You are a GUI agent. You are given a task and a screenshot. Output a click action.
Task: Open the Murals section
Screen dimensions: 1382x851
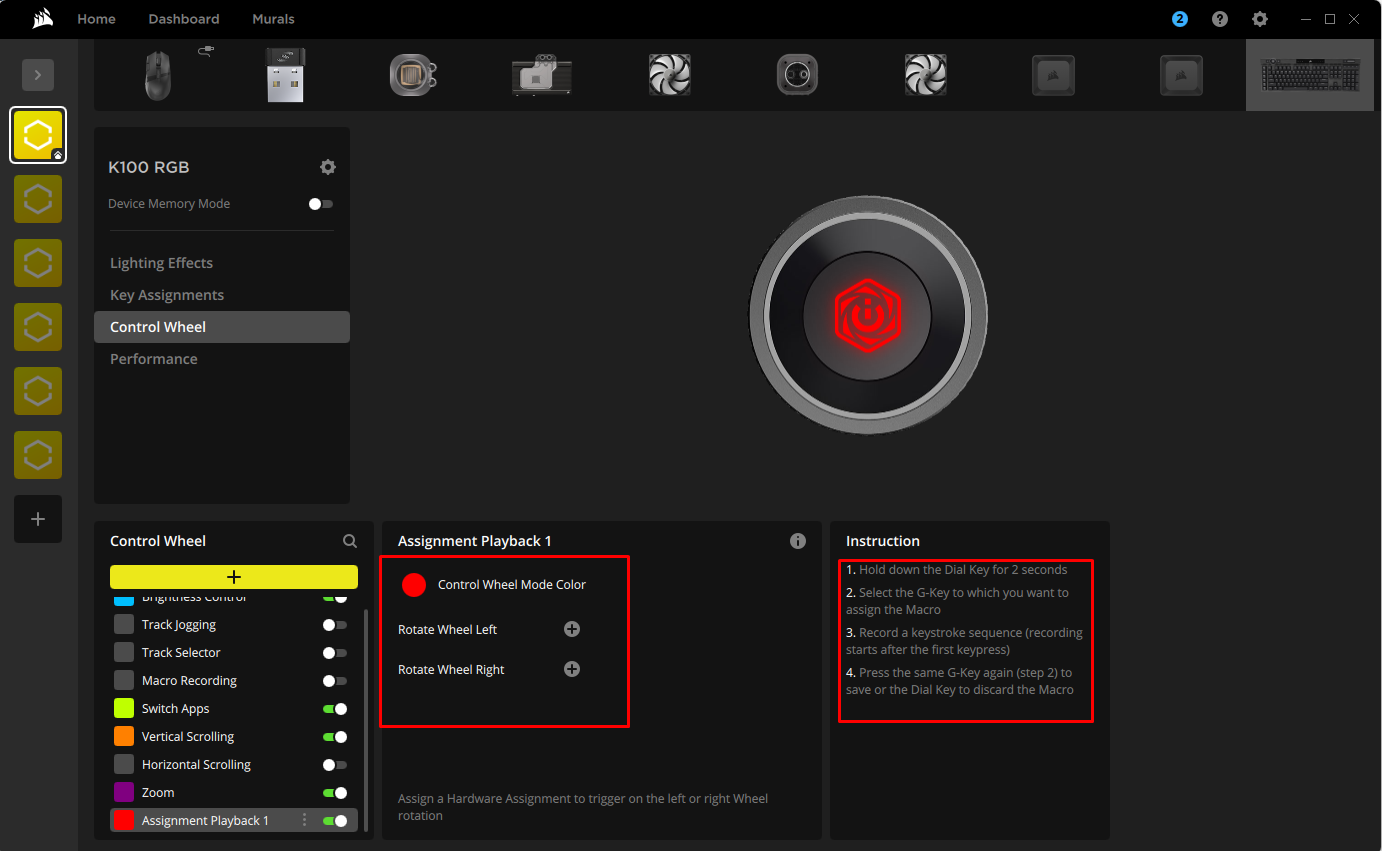(x=273, y=19)
